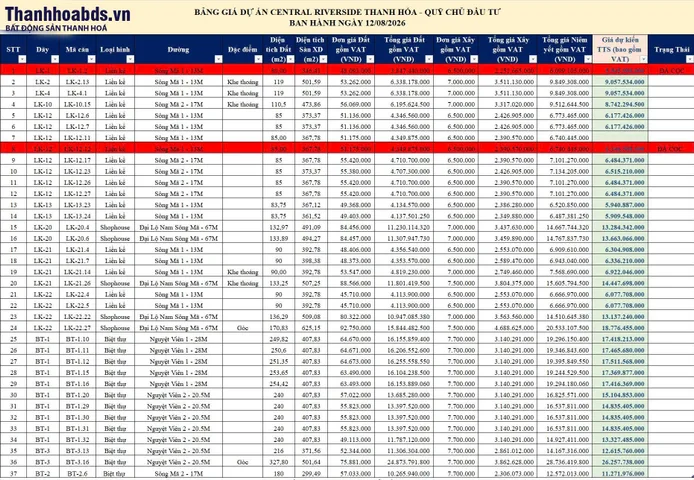Open the Dãy column filter dropdown
This screenshot has width=694, height=480.
55,59
